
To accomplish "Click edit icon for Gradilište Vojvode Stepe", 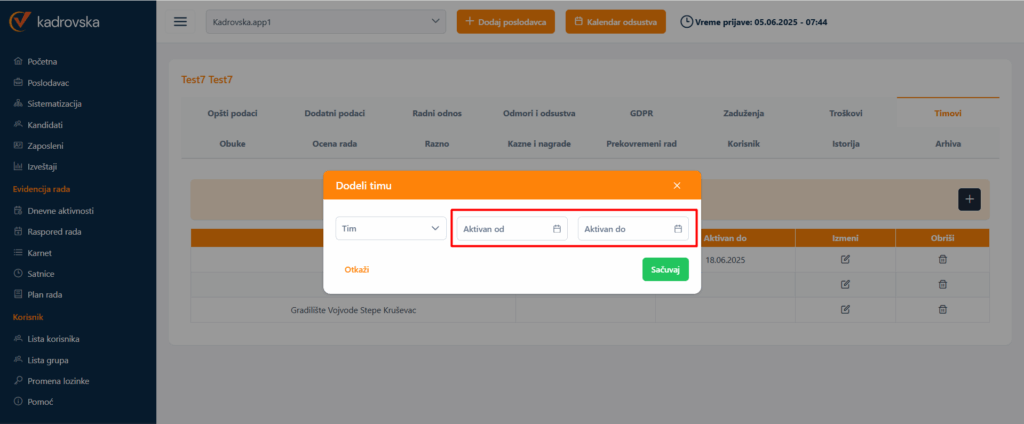I will (845, 310).
